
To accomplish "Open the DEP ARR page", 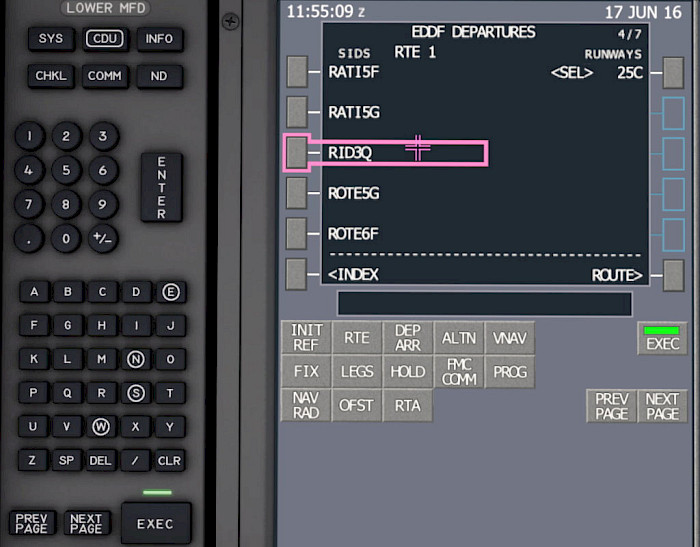I will 408,338.
